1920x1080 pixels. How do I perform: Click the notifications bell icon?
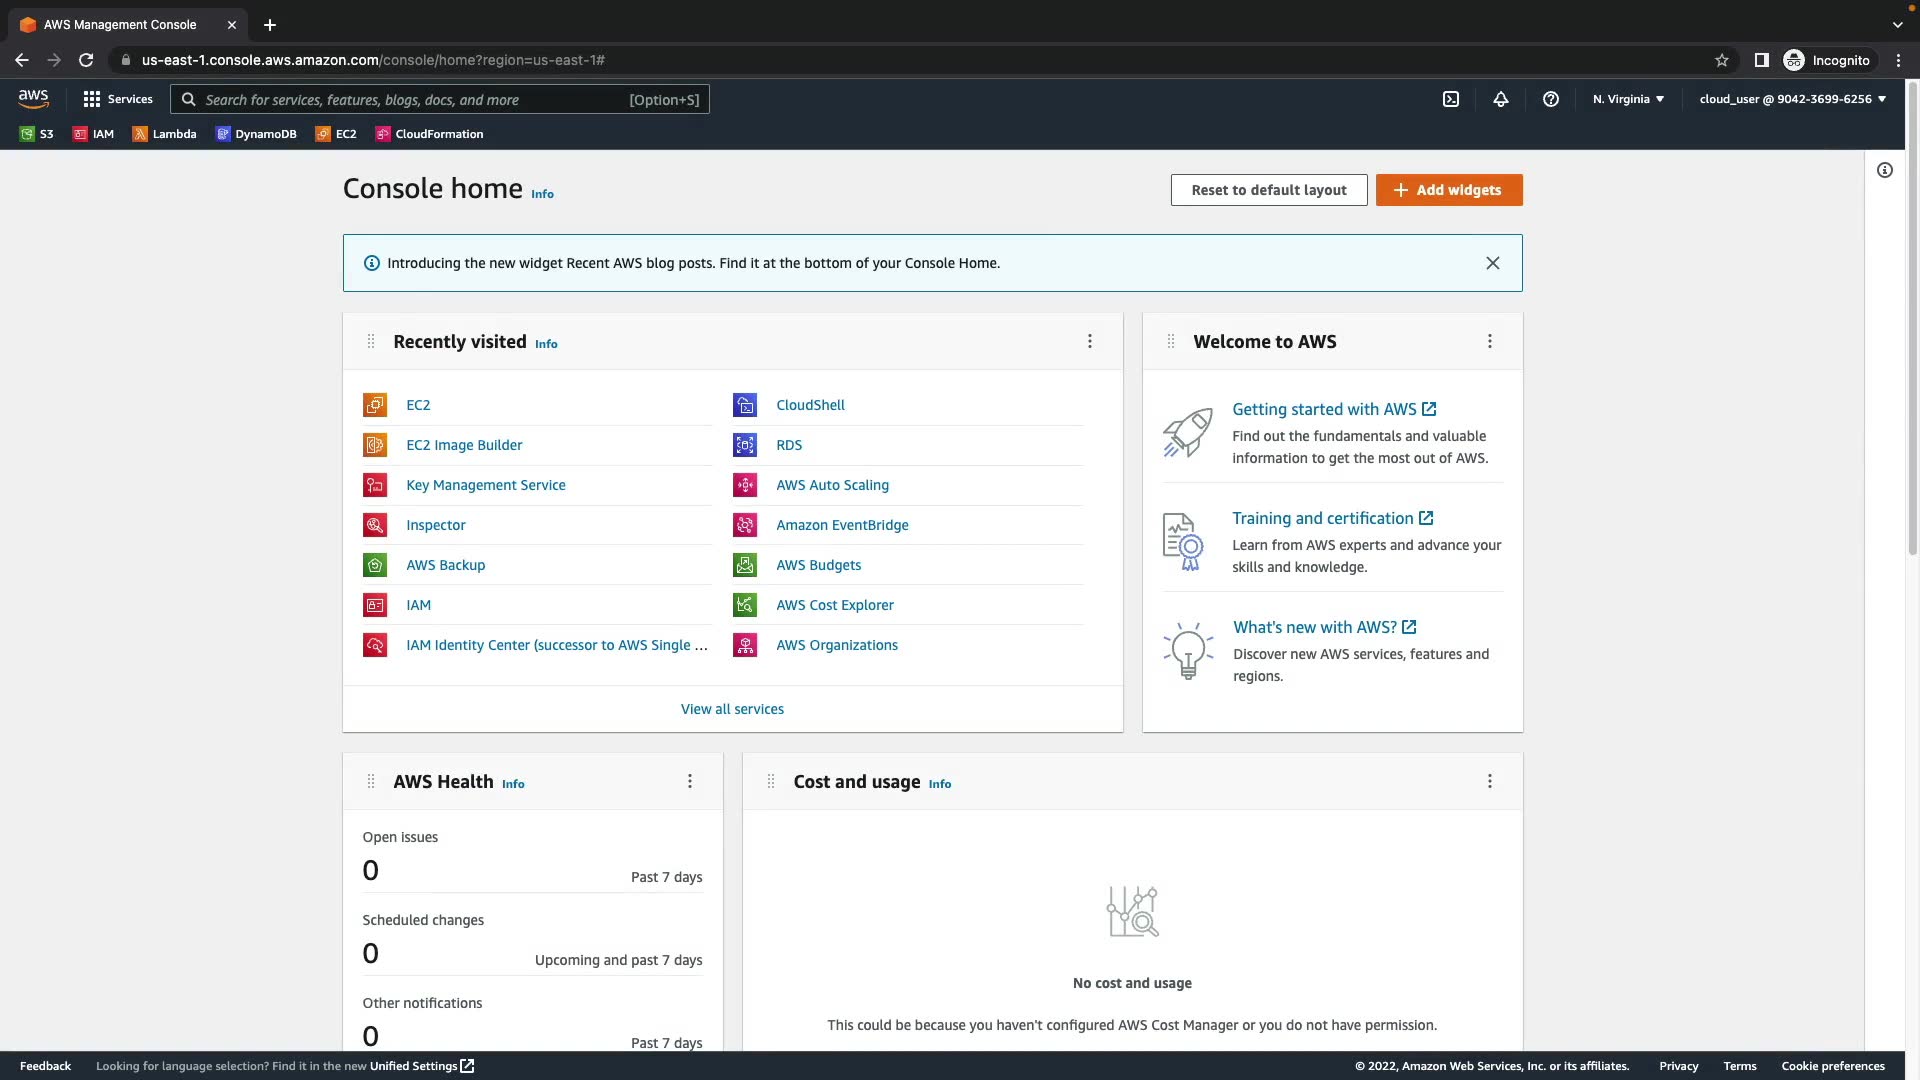point(1500,99)
